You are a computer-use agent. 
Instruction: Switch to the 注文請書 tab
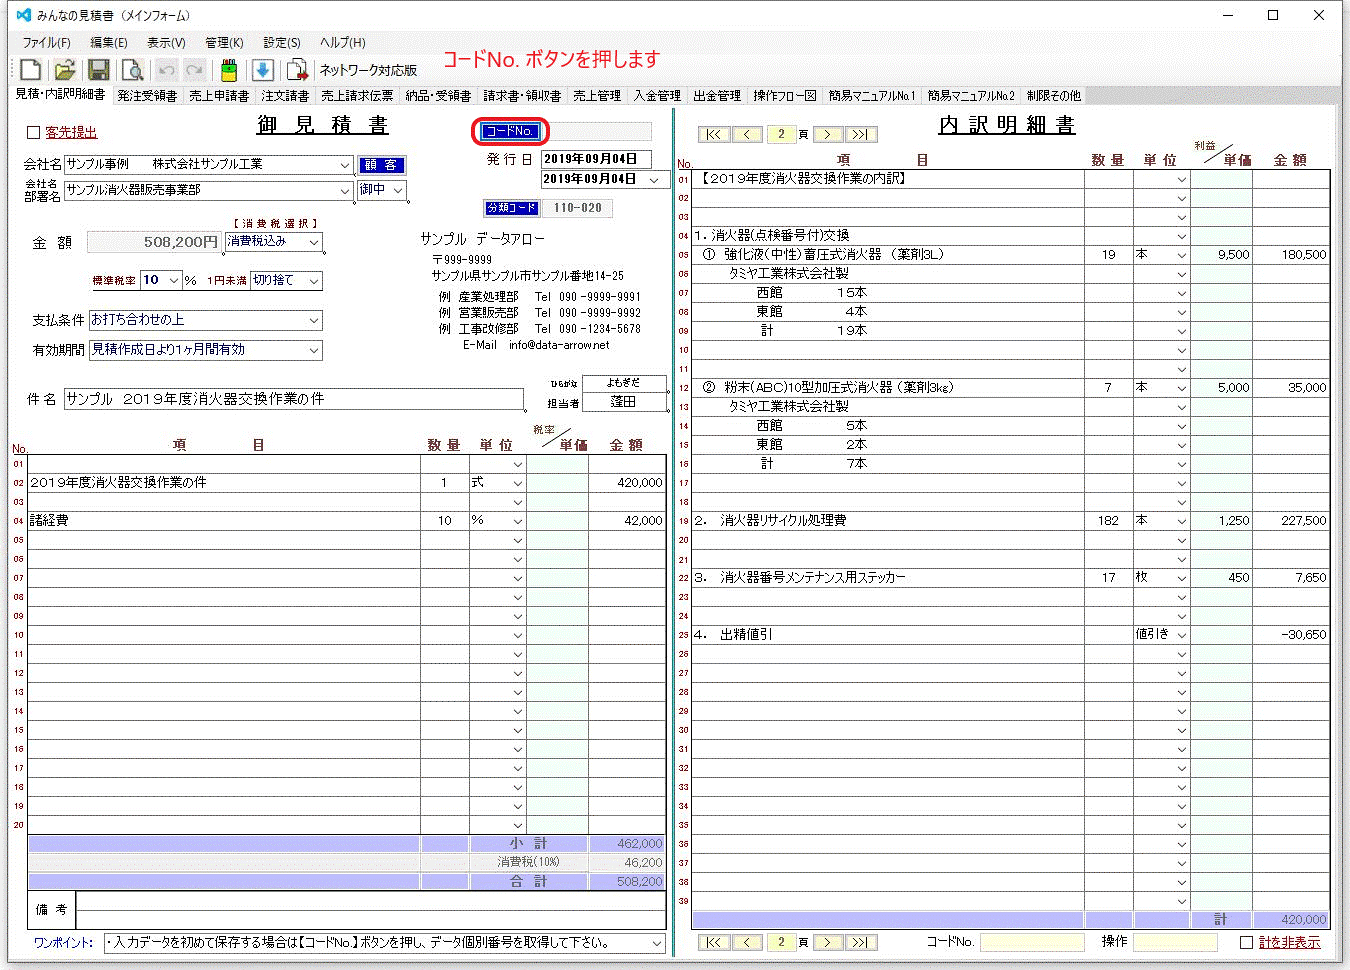click(x=285, y=96)
